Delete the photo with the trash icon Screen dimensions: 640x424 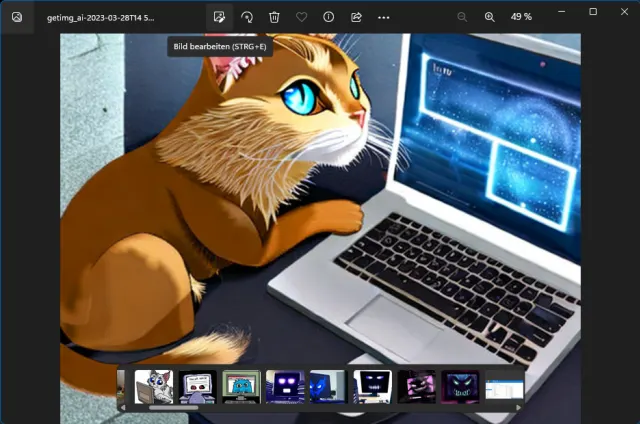point(274,17)
